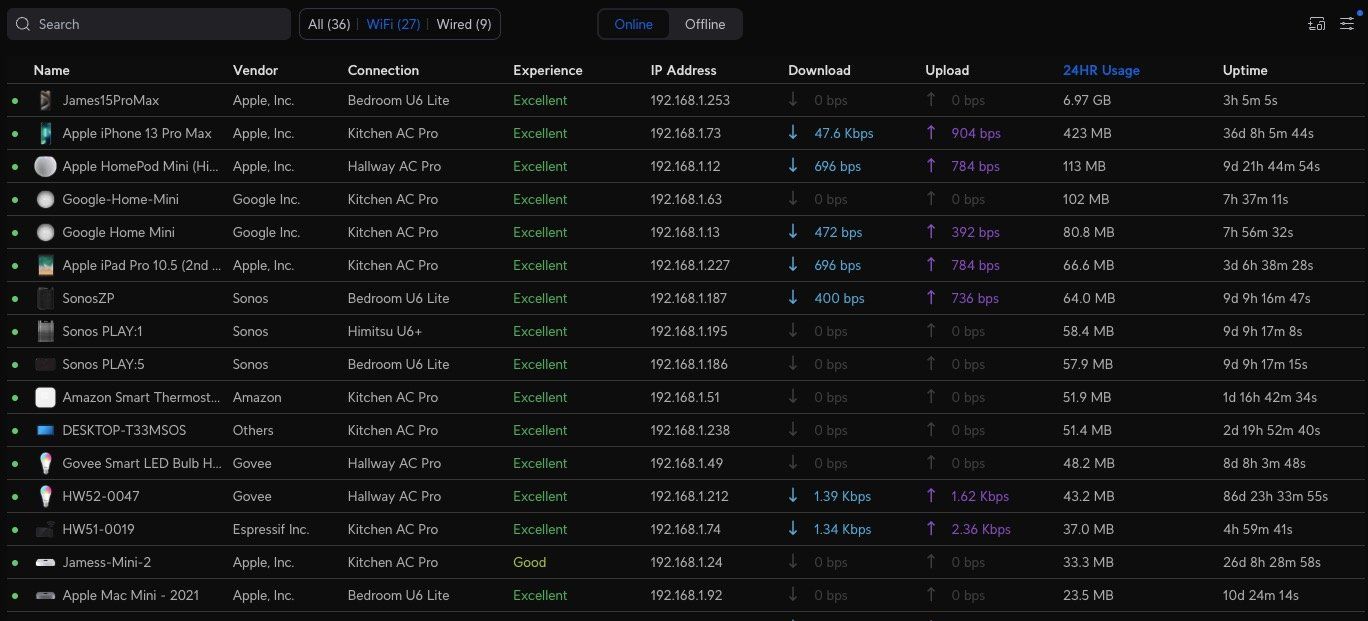Click the Himitsu U6+ connection cell
Viewport: 1368px width, 621px height.
pos(385,331)
